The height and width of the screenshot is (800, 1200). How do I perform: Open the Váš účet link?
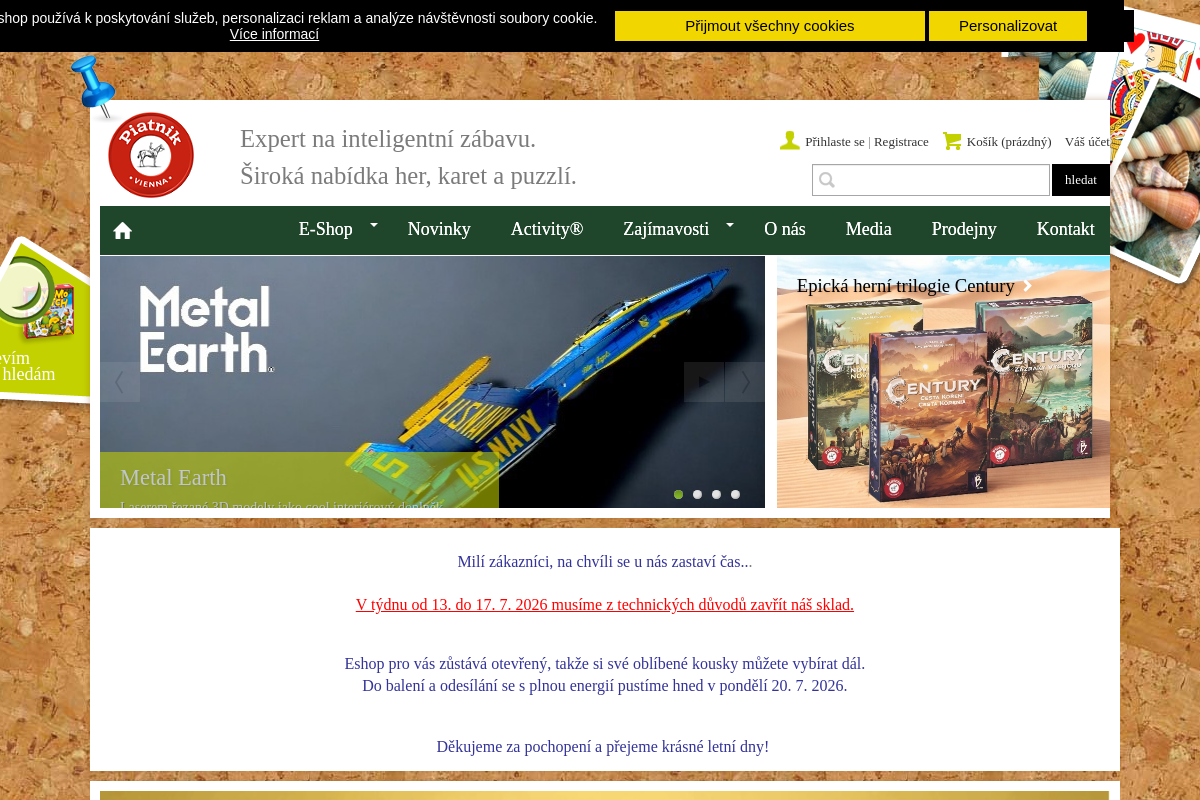coord(1087,142)
